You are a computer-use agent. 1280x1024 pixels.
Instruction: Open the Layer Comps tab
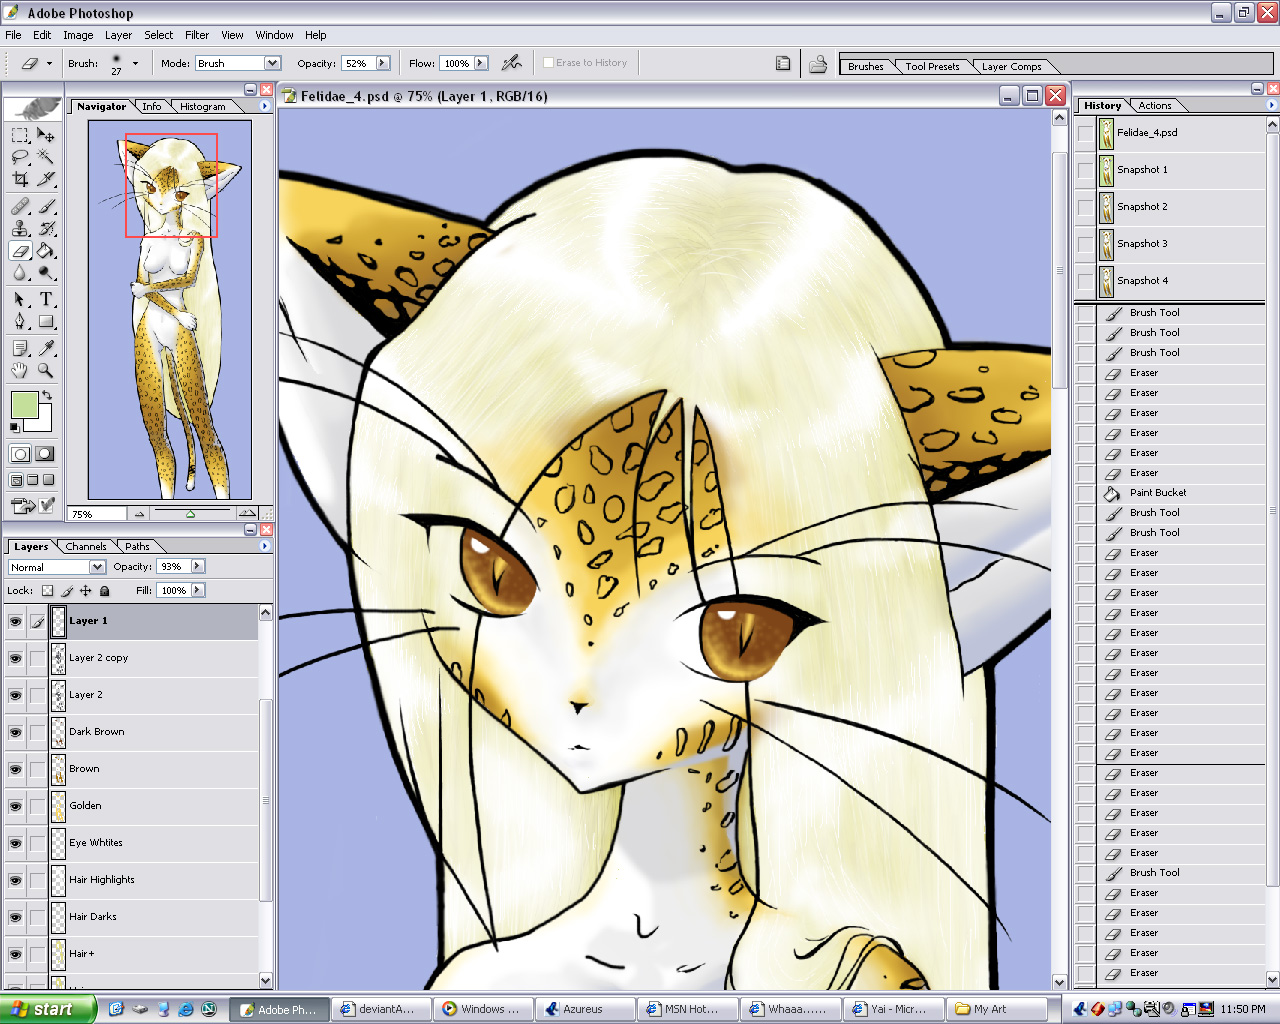pos(1011,66)
